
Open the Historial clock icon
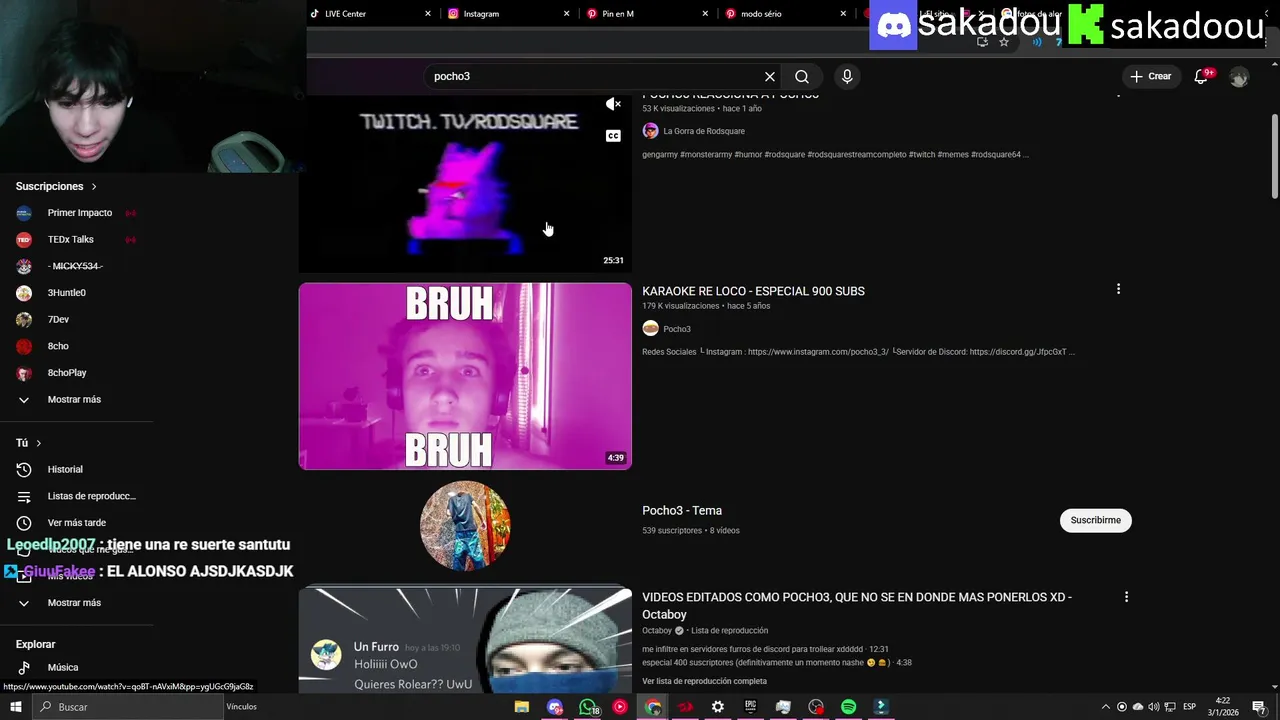[24, 469]
